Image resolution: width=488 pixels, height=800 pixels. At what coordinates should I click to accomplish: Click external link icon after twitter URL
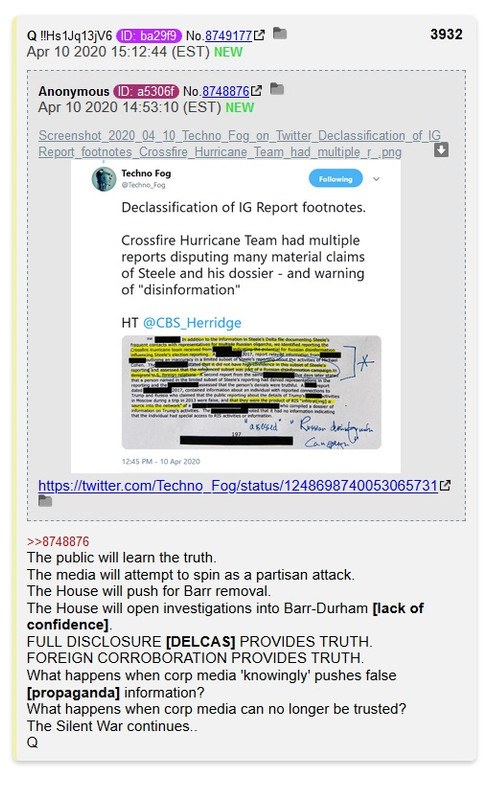[x=445, y=486]
